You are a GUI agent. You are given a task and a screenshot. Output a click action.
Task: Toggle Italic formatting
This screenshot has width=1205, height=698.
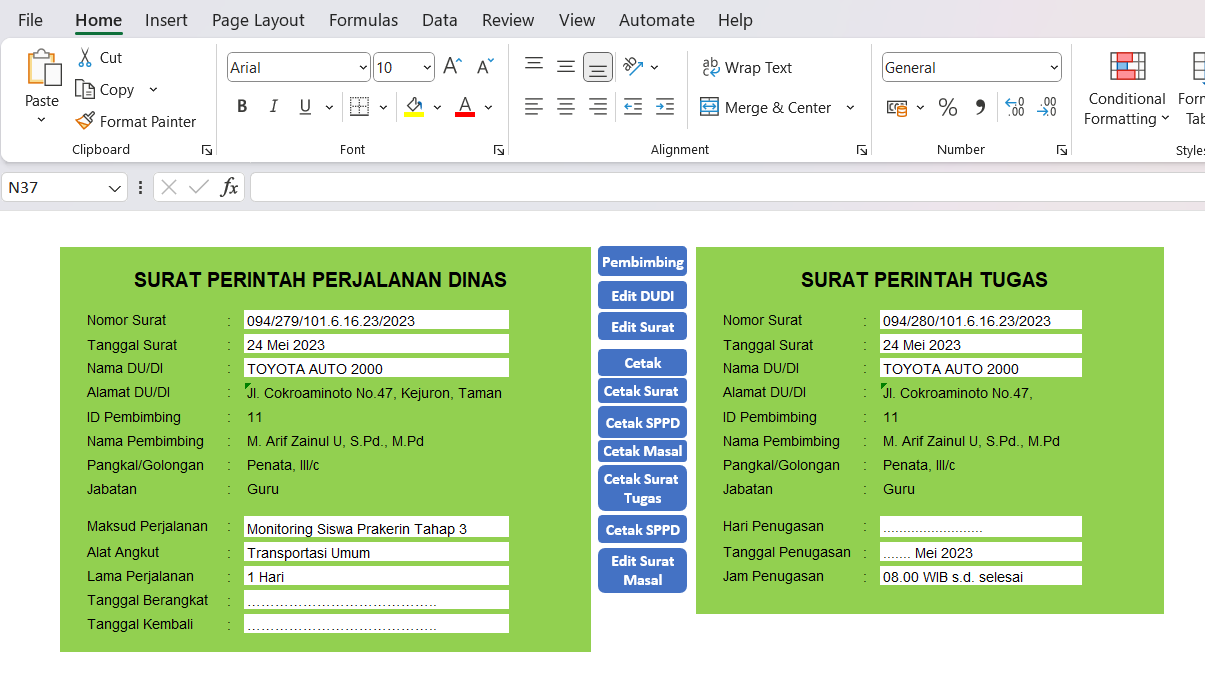pos(273,107)
